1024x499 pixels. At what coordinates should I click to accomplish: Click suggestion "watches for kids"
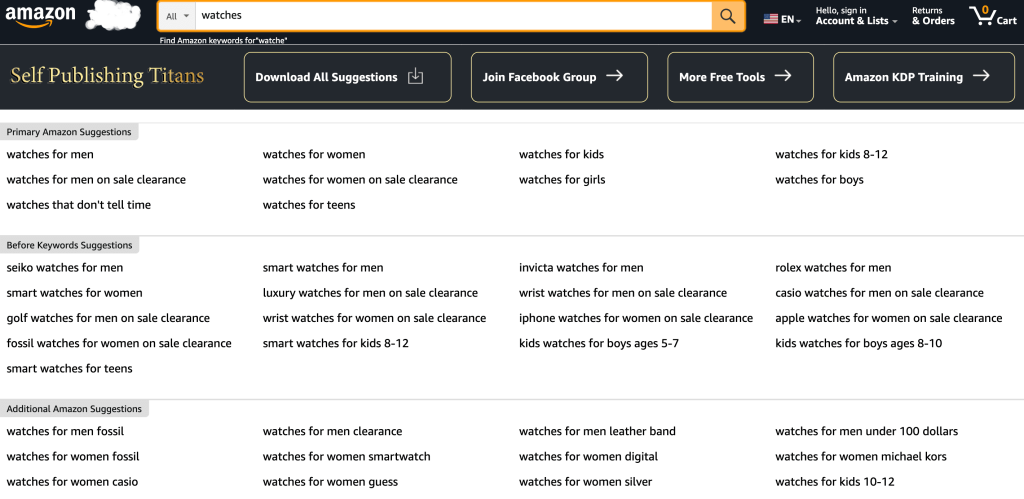click(562, 155)
